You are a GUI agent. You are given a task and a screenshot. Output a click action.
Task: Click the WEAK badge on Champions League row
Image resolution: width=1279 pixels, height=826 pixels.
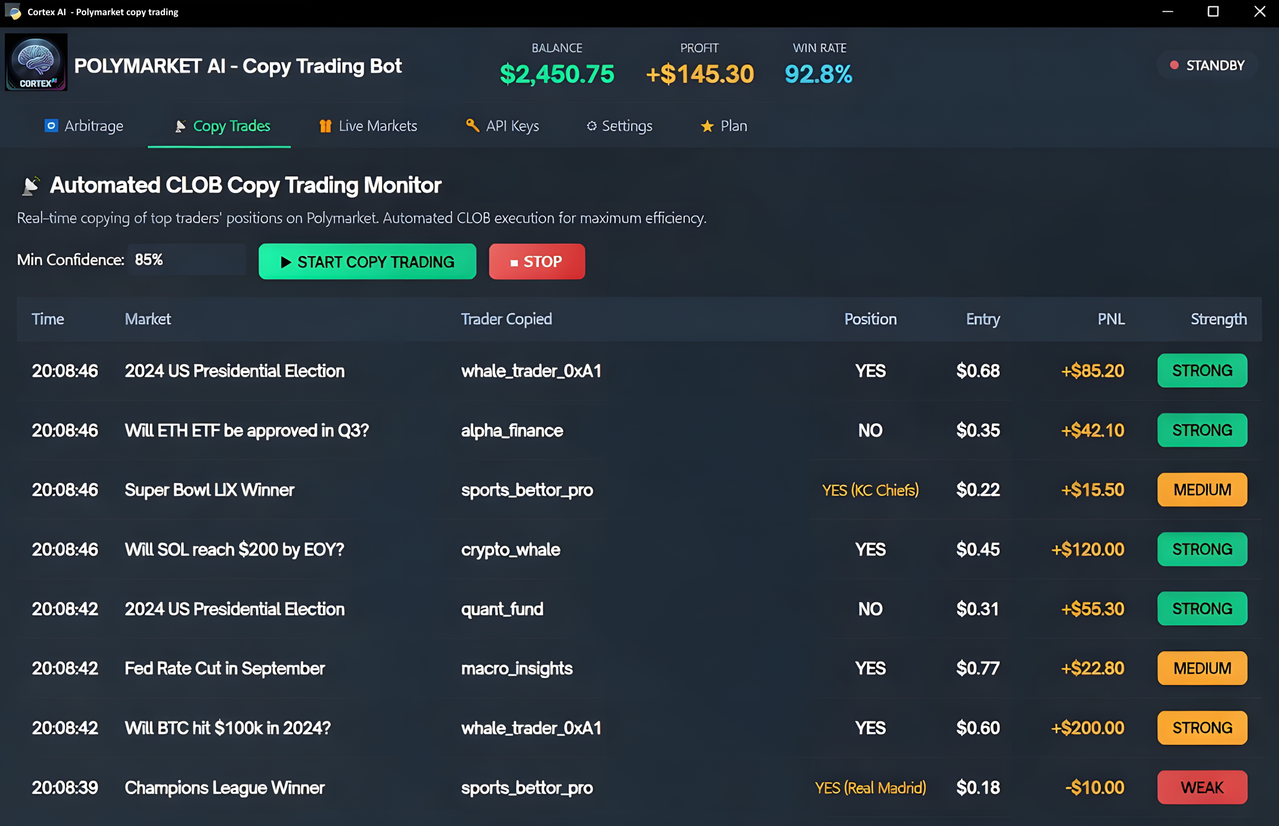[1202, 788]
